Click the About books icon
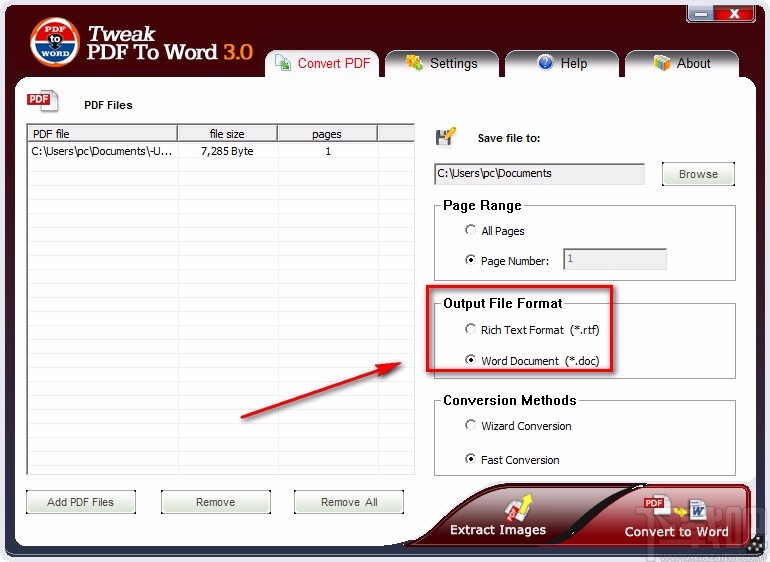Image resolution: width=770 pixels, height=562 pixels. [x=661, y=63]
